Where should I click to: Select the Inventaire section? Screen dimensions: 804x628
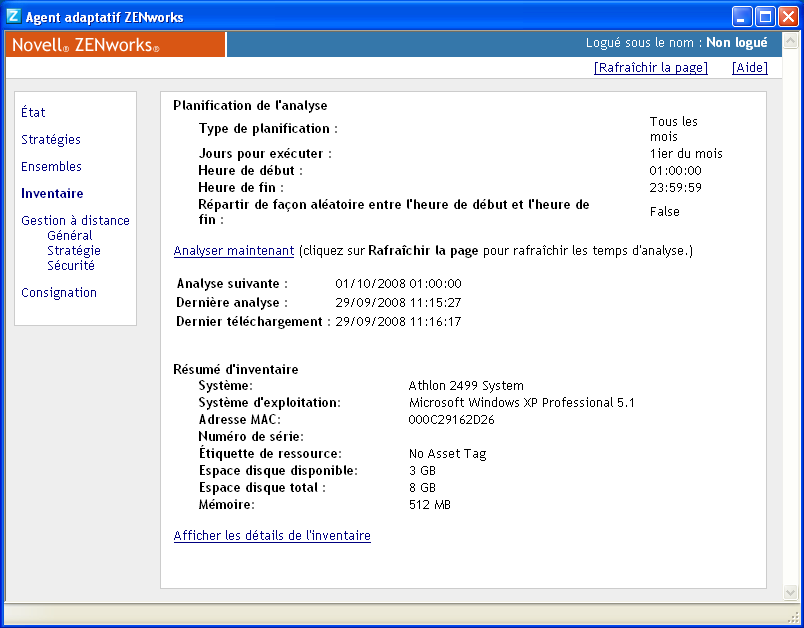[52, 193]
